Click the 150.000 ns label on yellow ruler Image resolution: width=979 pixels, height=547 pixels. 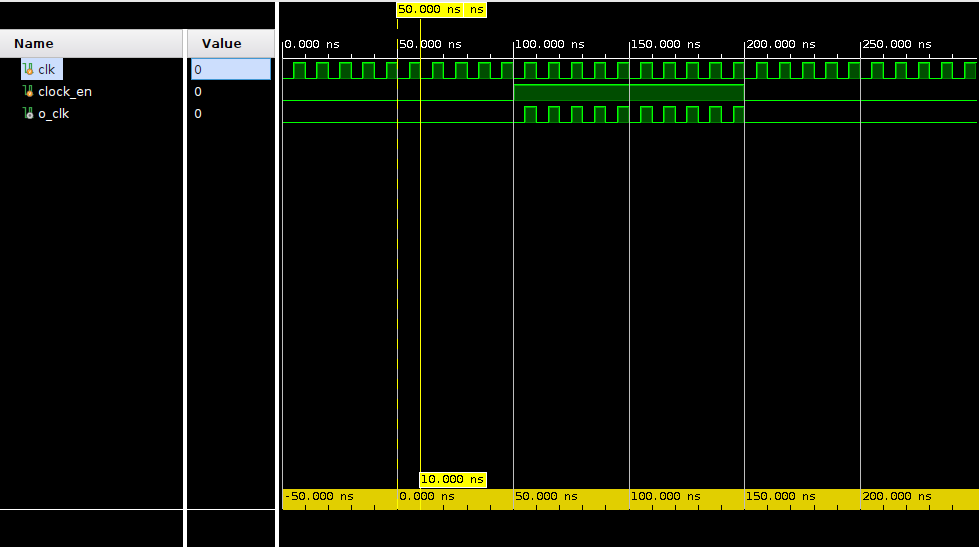pos(781,496)
